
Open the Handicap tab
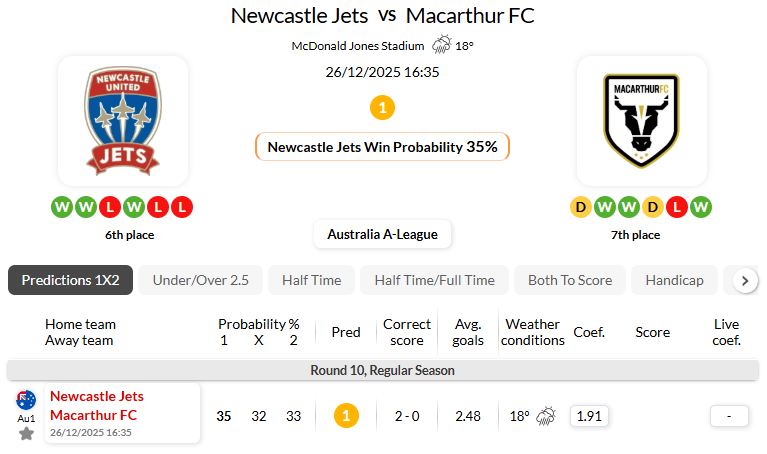coord(674,280)
